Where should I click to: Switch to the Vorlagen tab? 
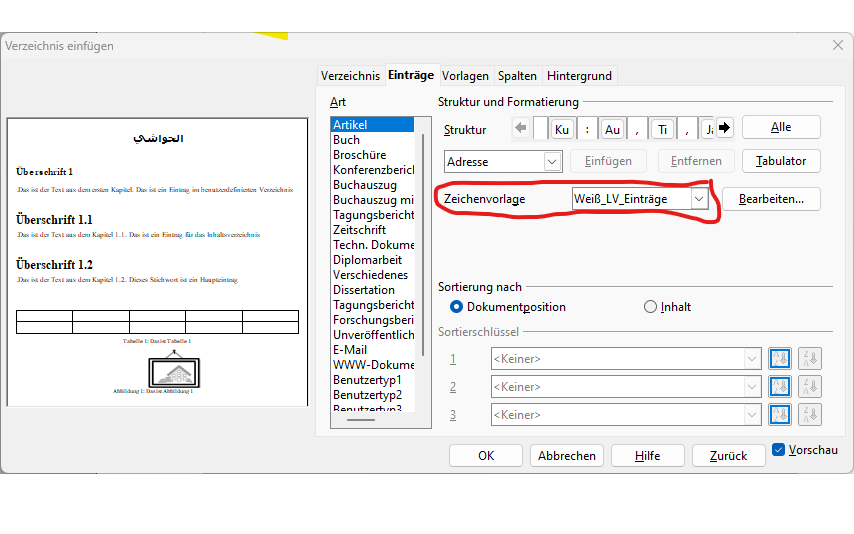[465, 76]
